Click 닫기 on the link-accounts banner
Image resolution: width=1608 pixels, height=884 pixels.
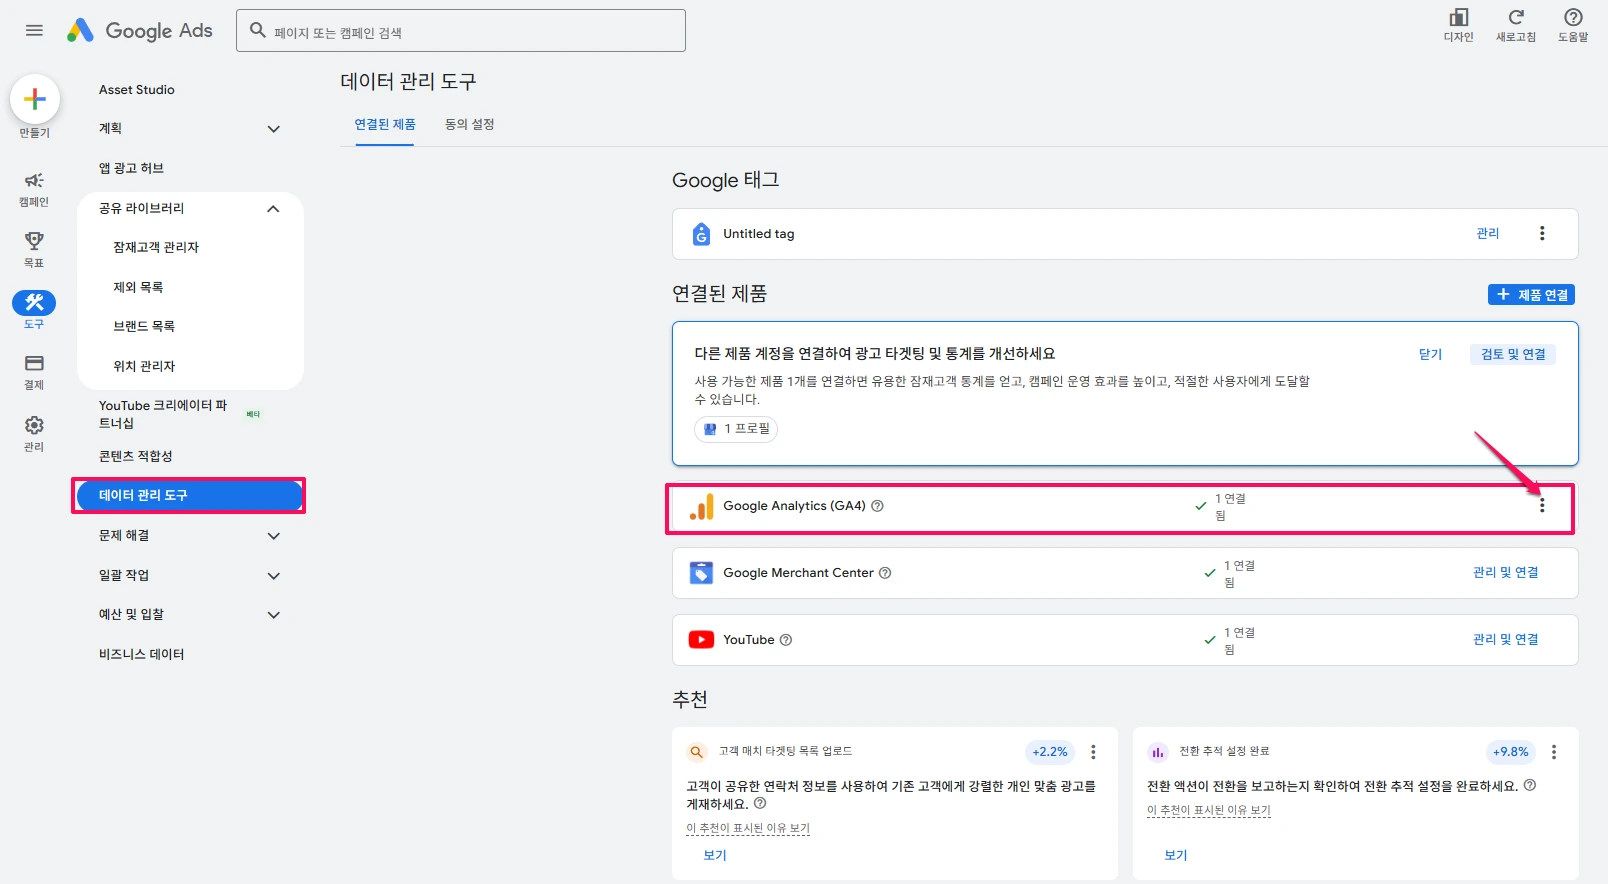1431,354
